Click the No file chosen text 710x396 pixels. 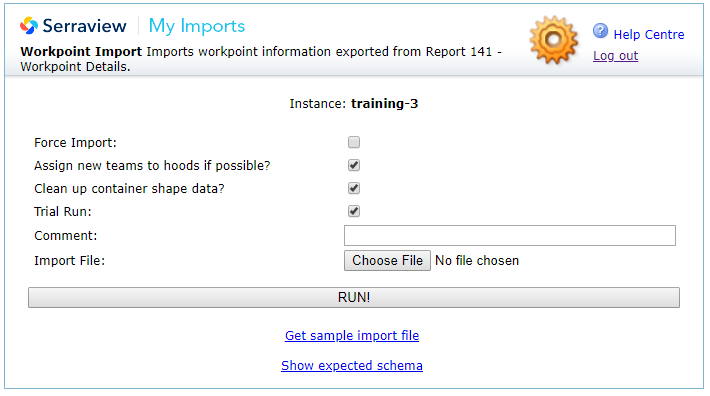(x=477, y=261)
